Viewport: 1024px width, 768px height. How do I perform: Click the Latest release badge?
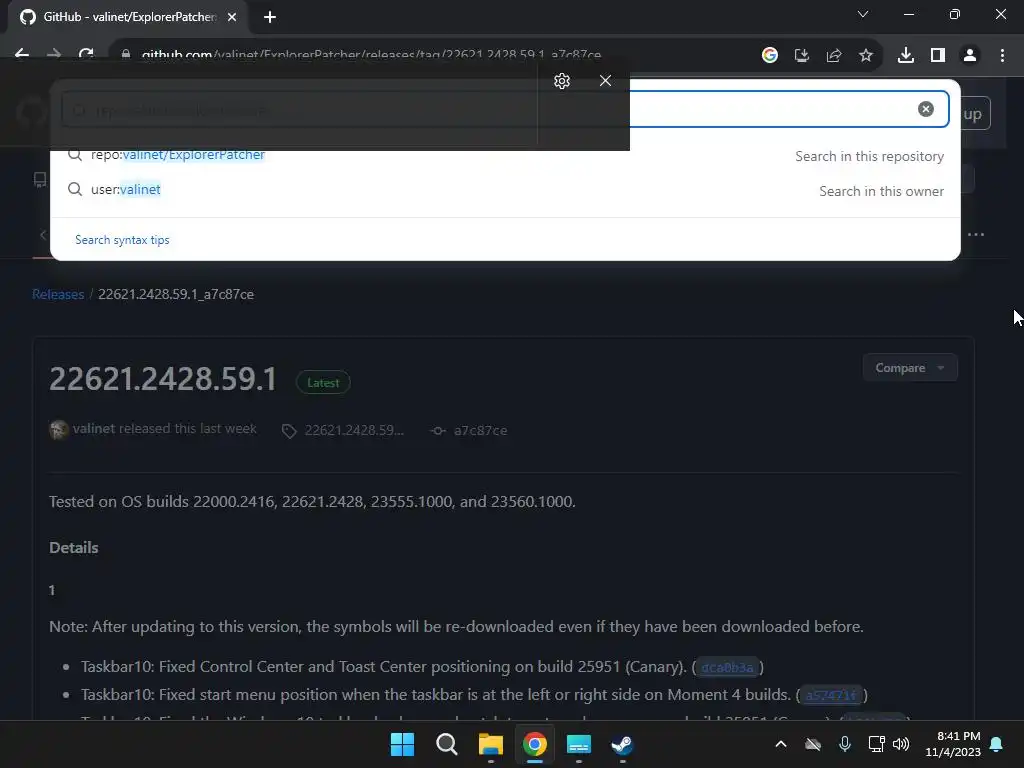coord(323,383)
